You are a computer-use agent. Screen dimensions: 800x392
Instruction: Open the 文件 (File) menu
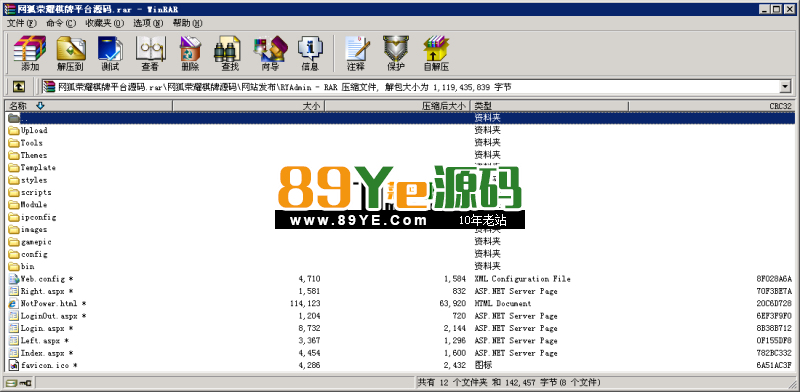[x=22, y=23]
